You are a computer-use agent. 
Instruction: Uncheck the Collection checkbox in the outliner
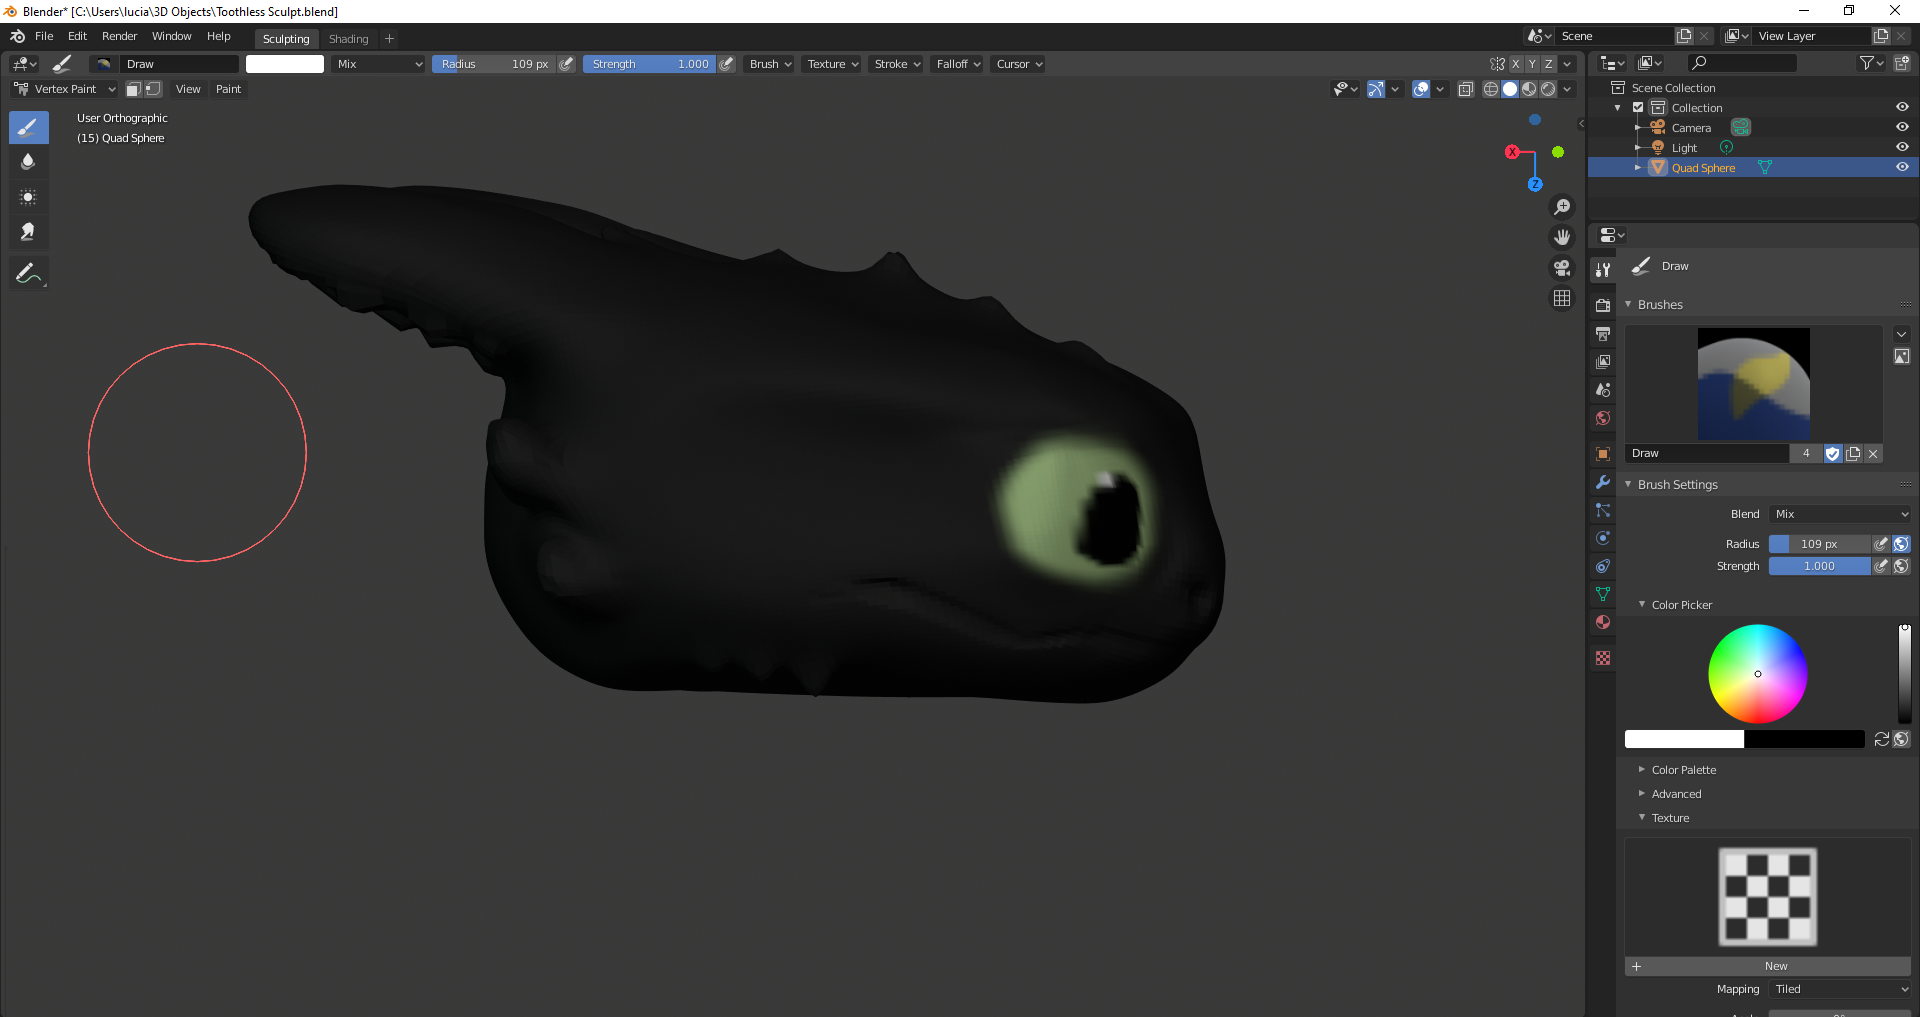click(x=1638, y=107)
